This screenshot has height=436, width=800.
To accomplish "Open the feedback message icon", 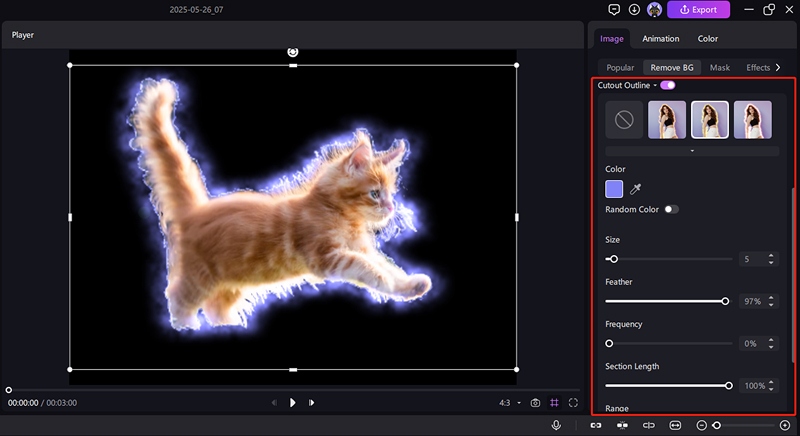I will click(x=614, y=10).
